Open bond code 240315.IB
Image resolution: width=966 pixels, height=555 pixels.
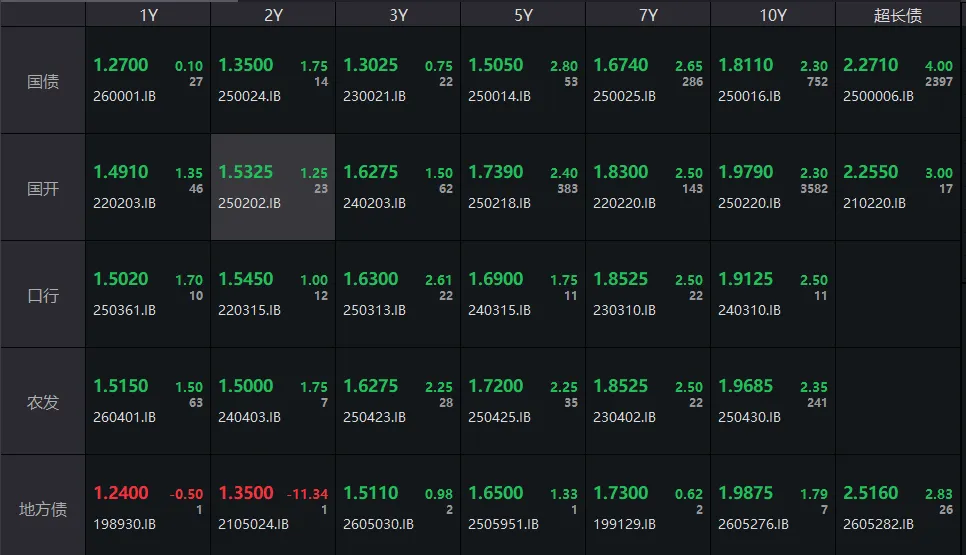(500, 310)
